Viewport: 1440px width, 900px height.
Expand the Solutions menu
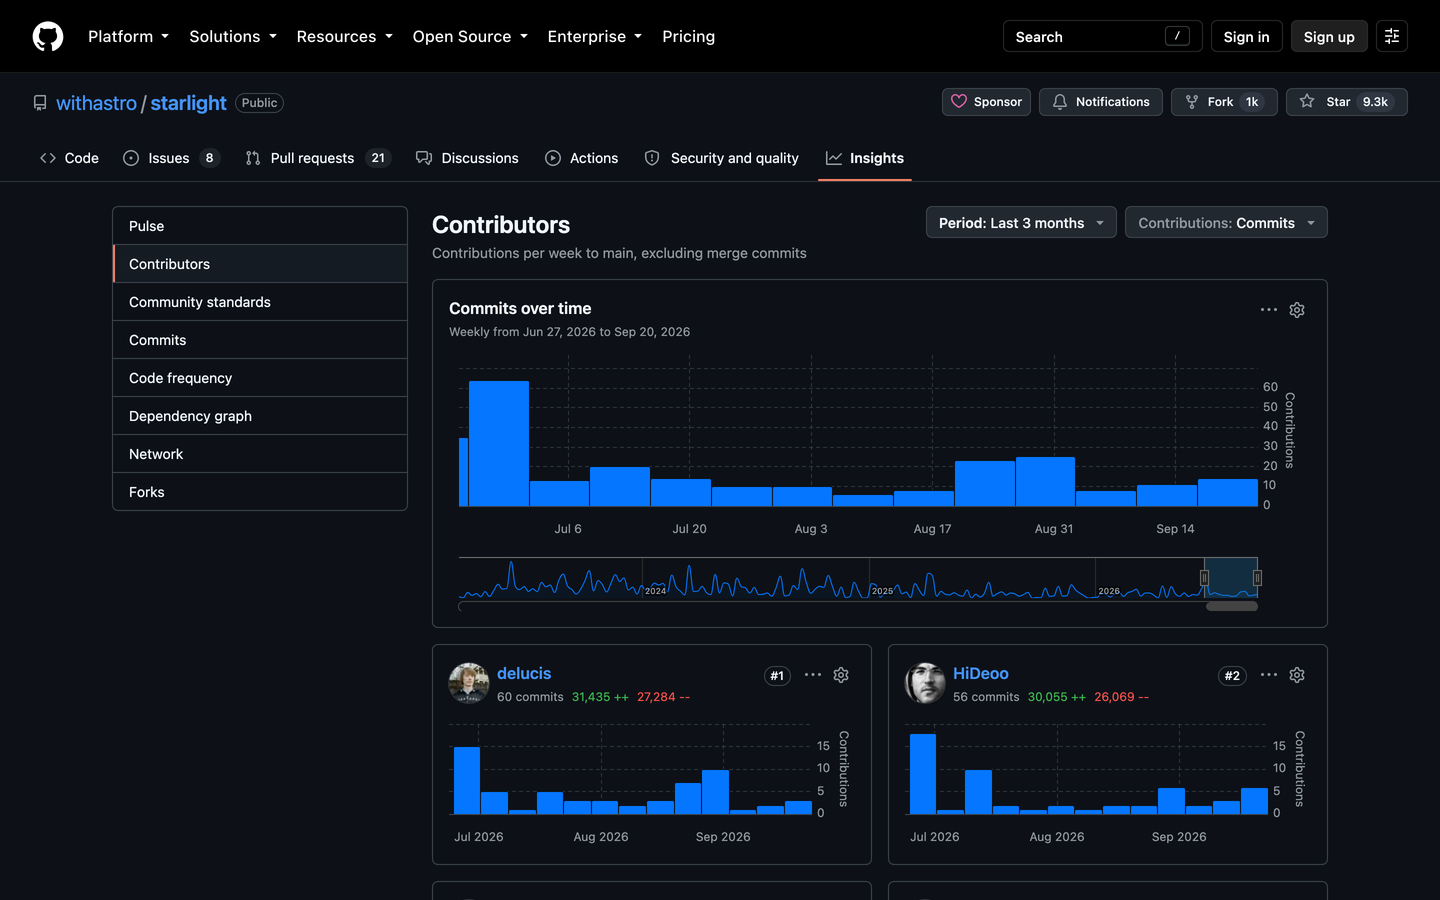[233, 37]
